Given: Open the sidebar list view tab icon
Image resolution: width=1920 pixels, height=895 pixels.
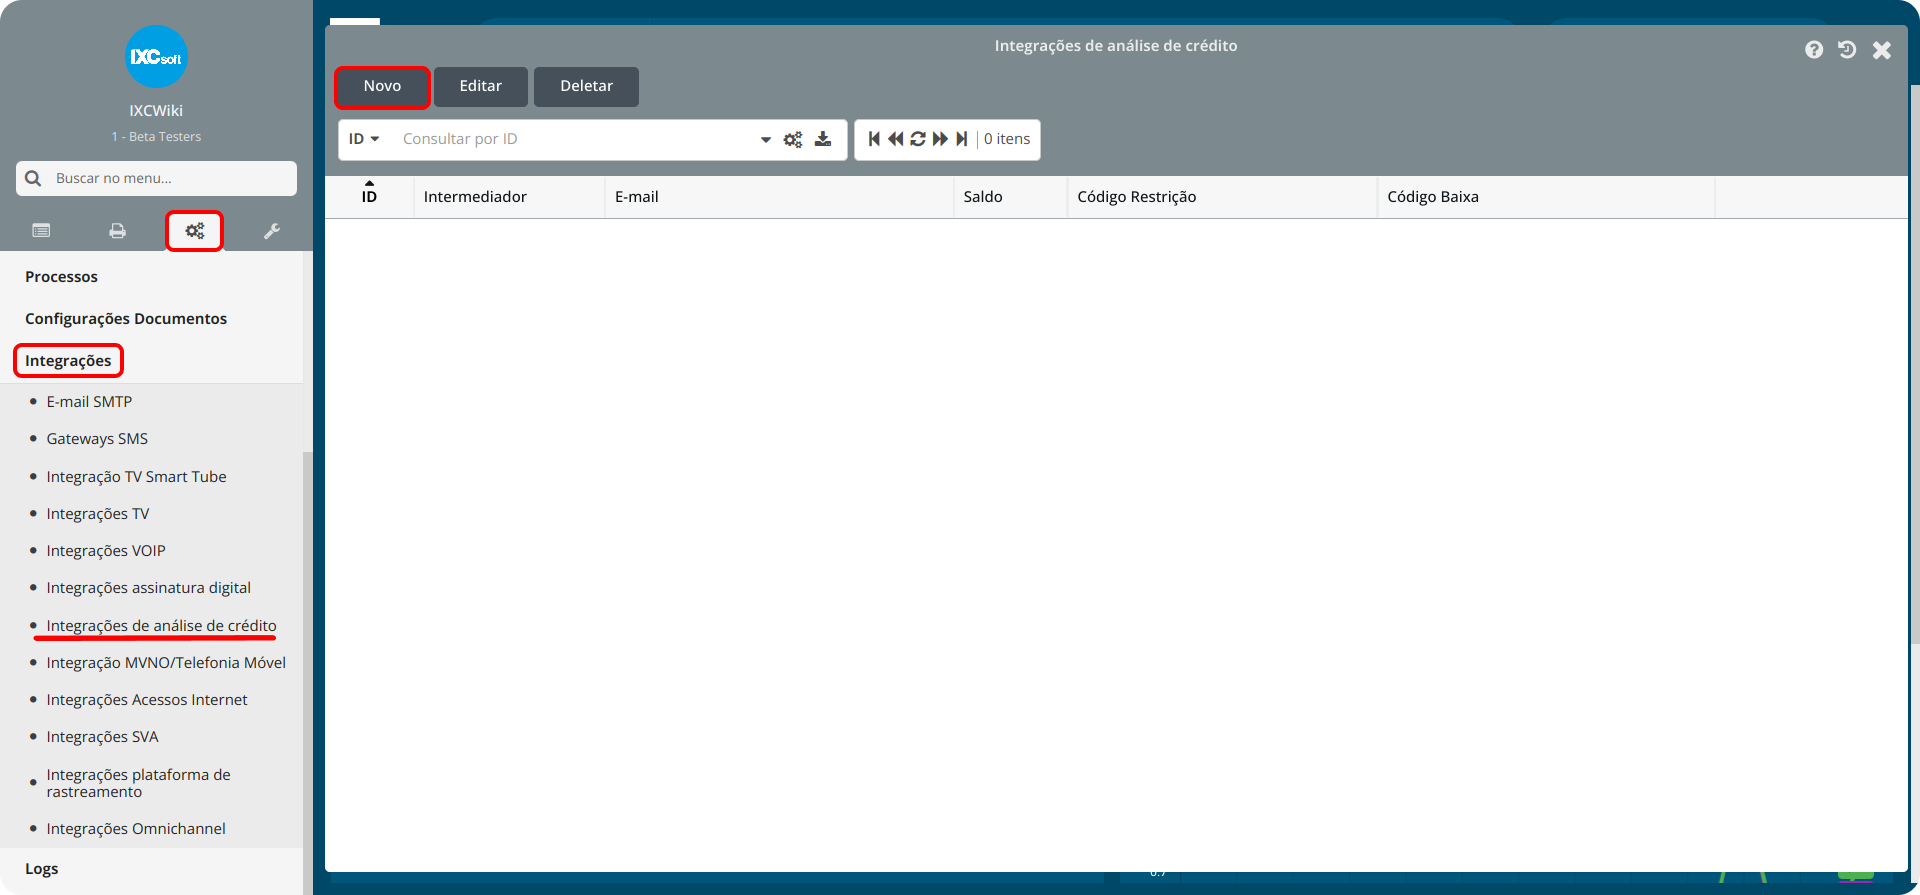Looking at the screenshot, I should [x=41, y=231].
